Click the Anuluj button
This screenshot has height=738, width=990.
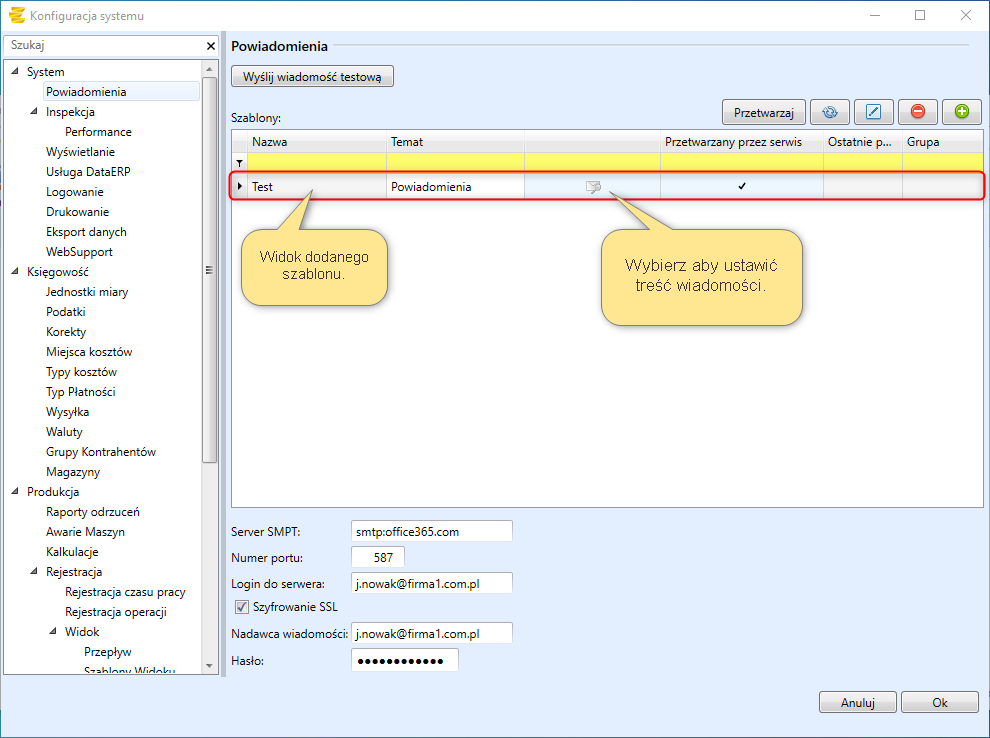pyautogui.click(x=857, y=703)
